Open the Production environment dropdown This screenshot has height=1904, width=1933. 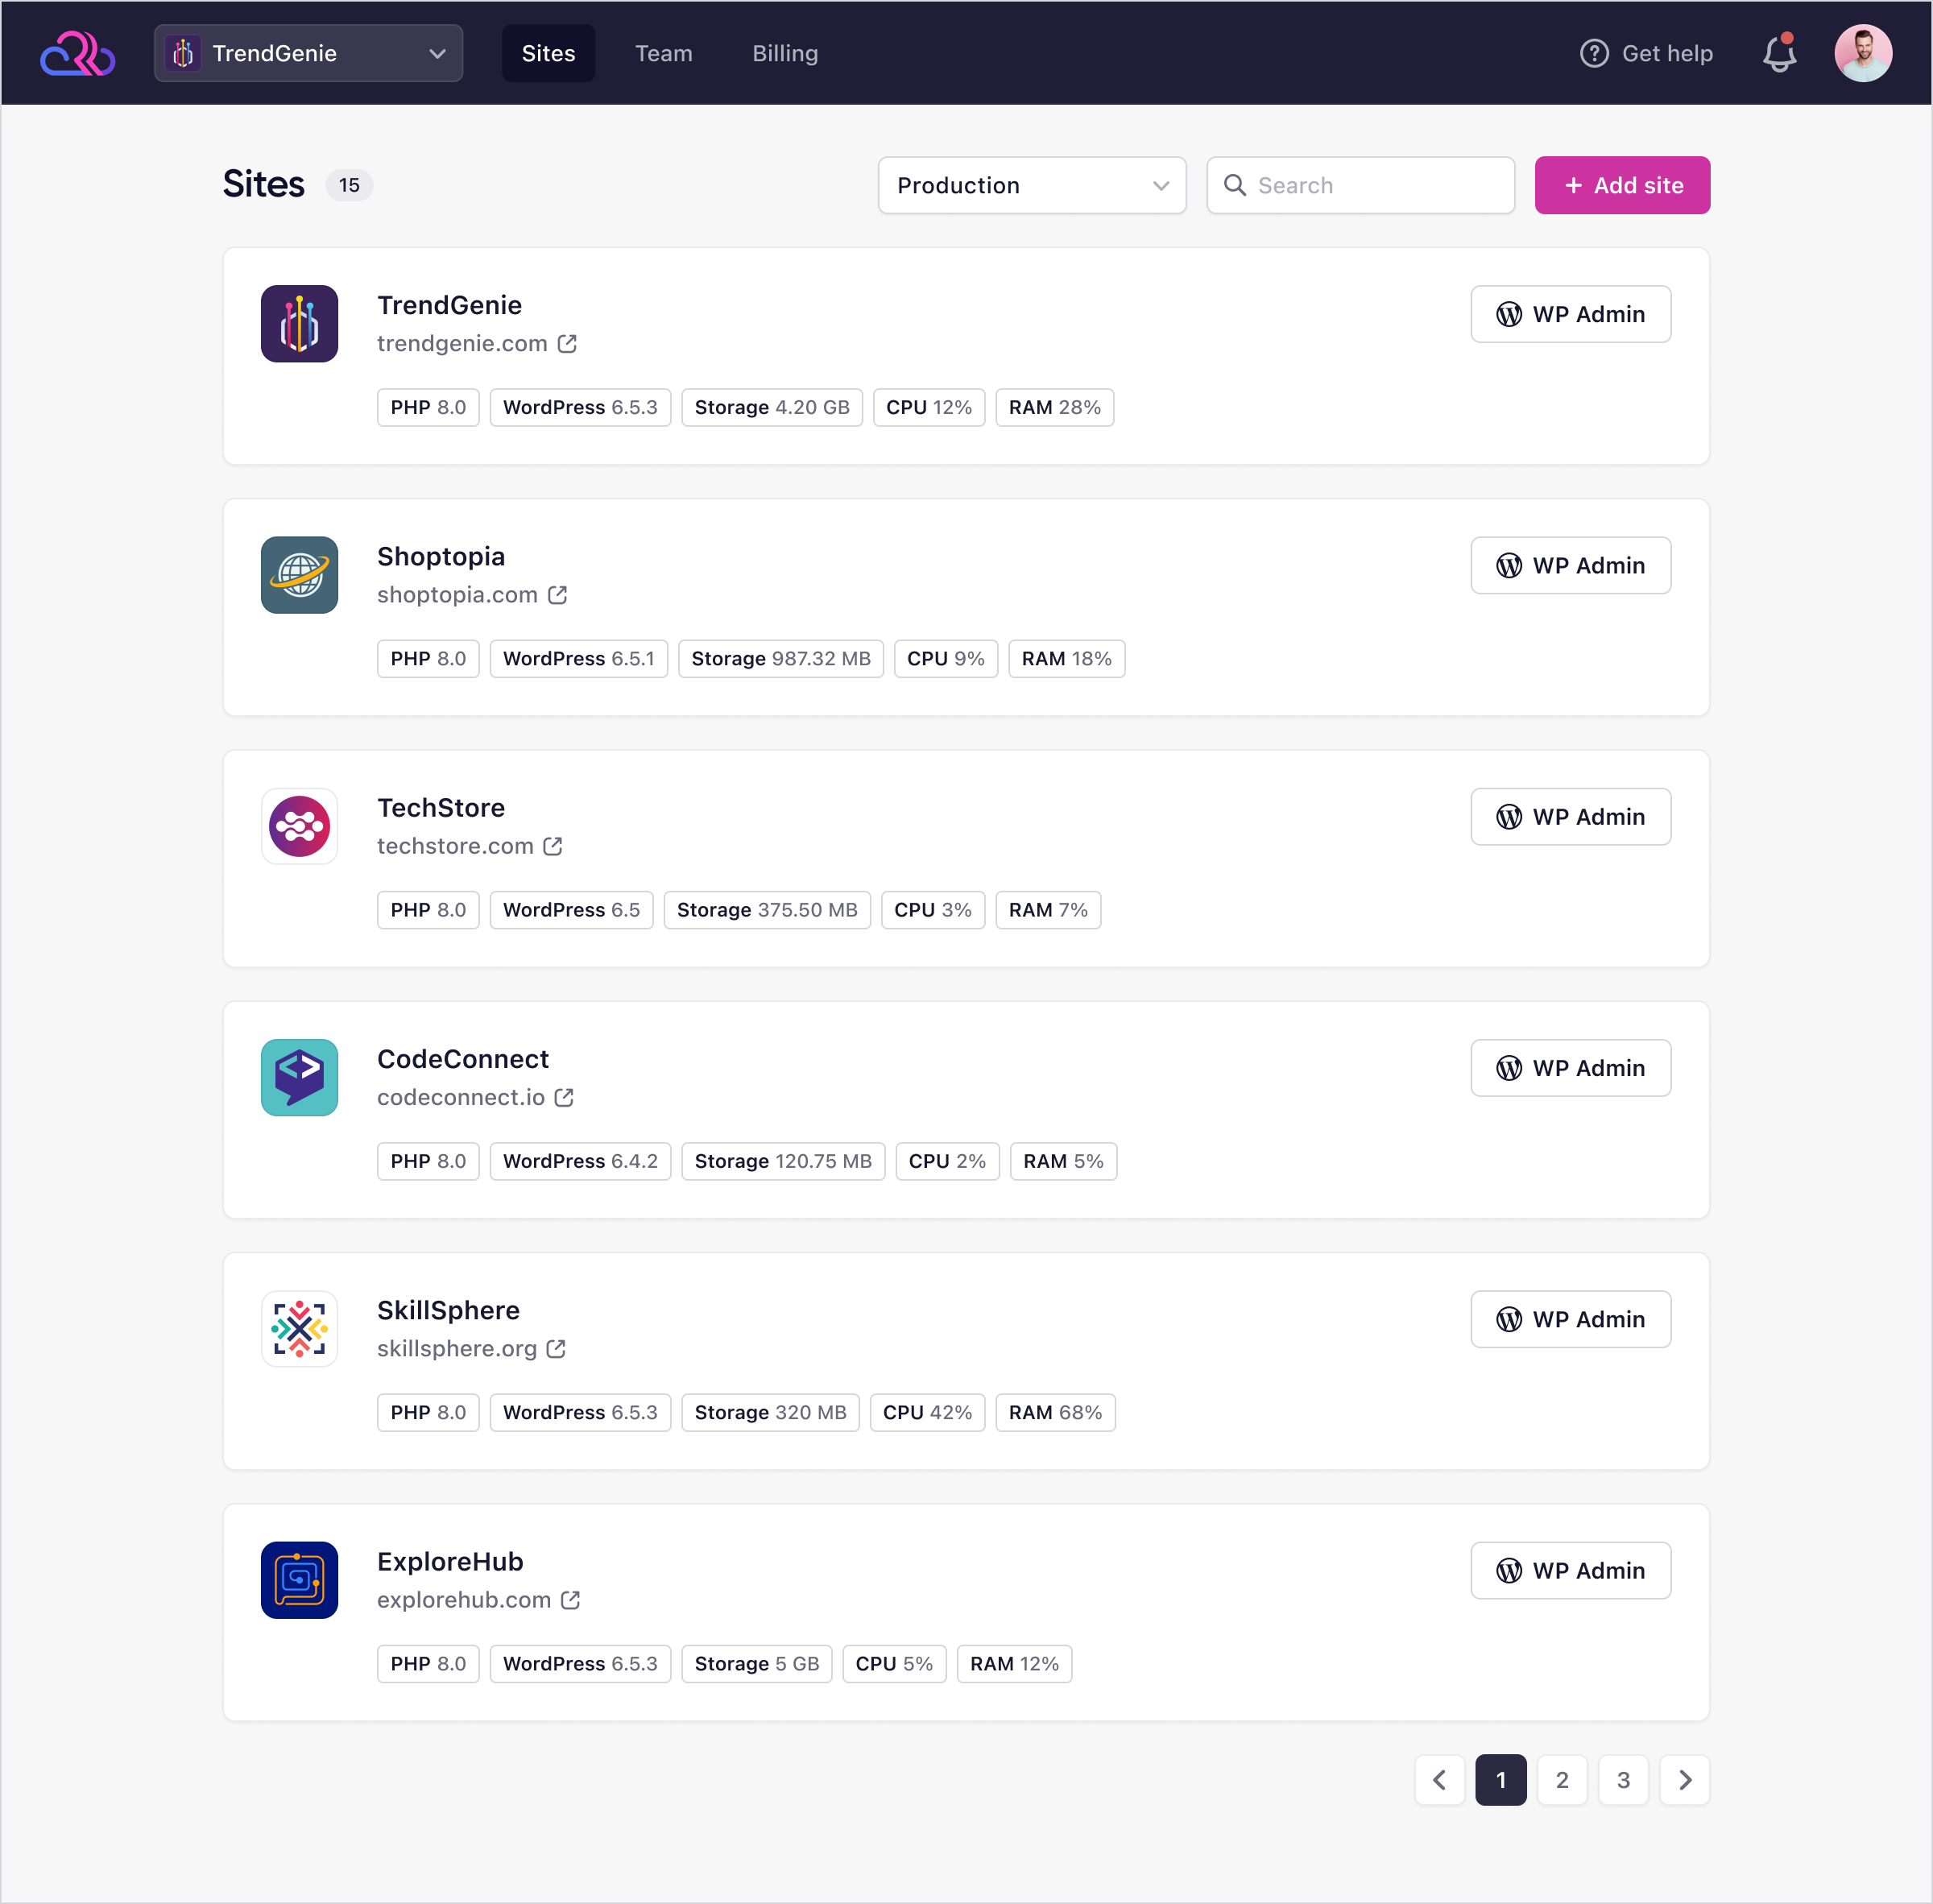click(1031, 185)
